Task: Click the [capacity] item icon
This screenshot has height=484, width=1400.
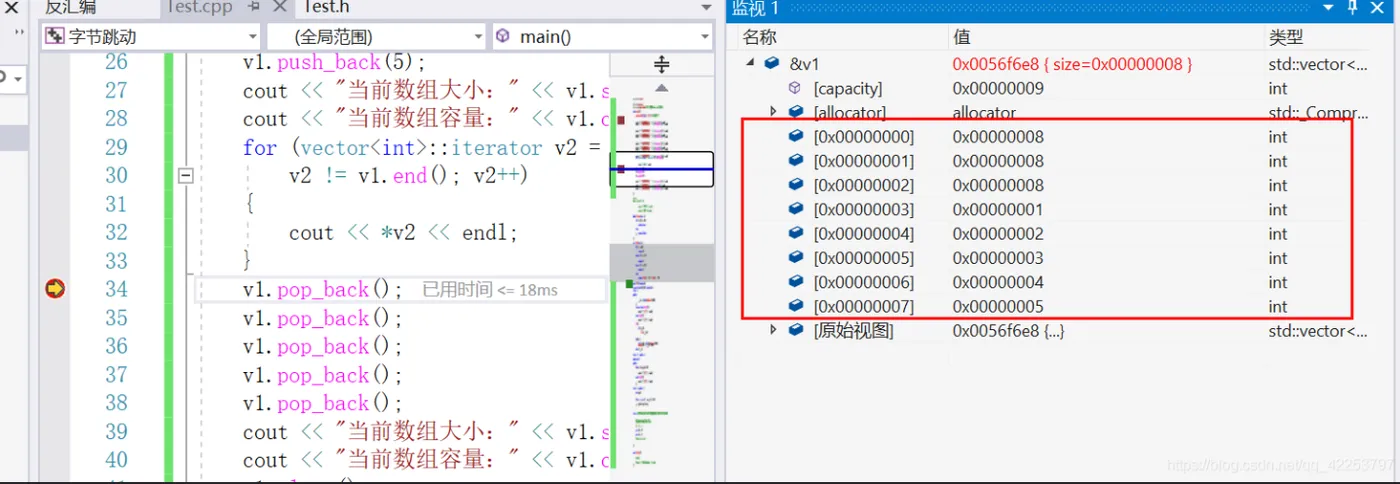Action: (x=796, y=88)
